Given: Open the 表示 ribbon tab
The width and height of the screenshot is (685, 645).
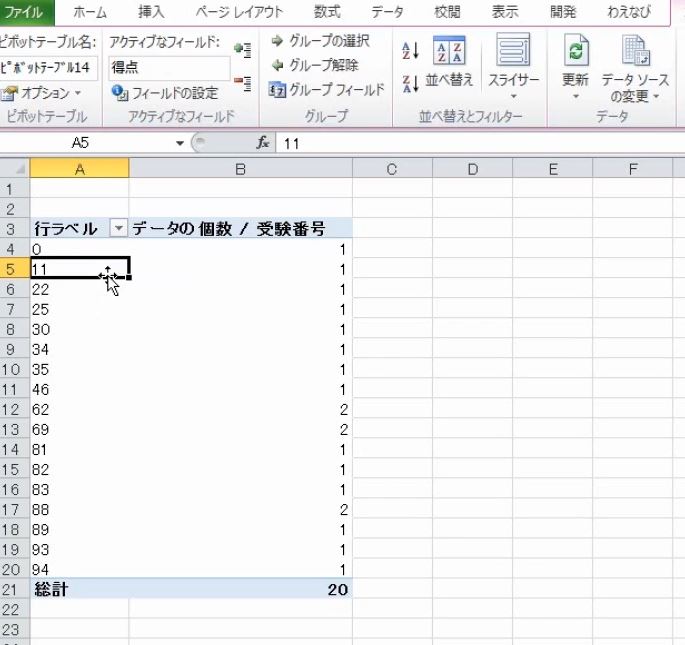Looking at the screenshot, I should point(505,12).
